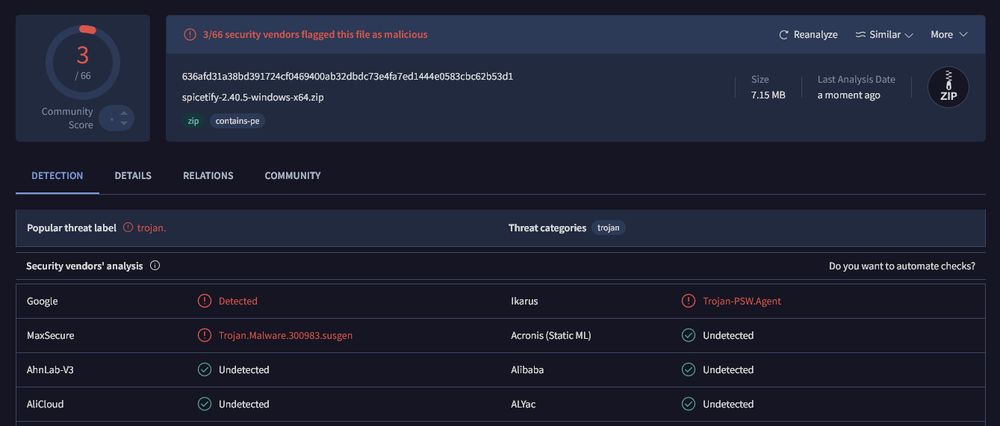Click the MaxSecure vendor name
Screen dimensions: 1000x426
point(51,335)
